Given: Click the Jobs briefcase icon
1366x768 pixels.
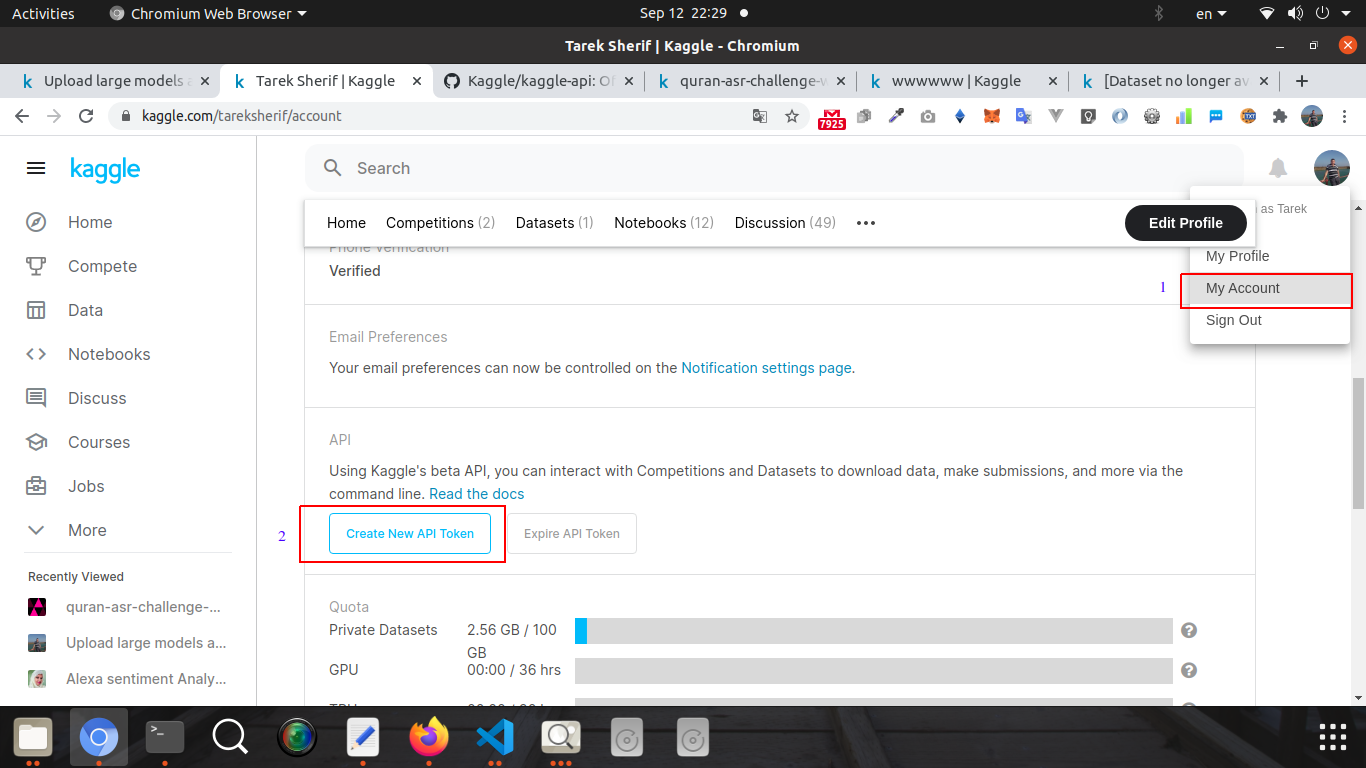Looking at the screenshot, I should click(x=36, y=486).
